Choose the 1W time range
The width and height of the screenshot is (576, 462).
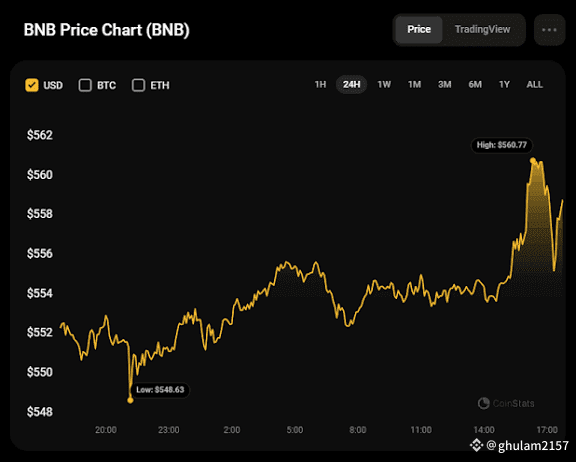384,84
